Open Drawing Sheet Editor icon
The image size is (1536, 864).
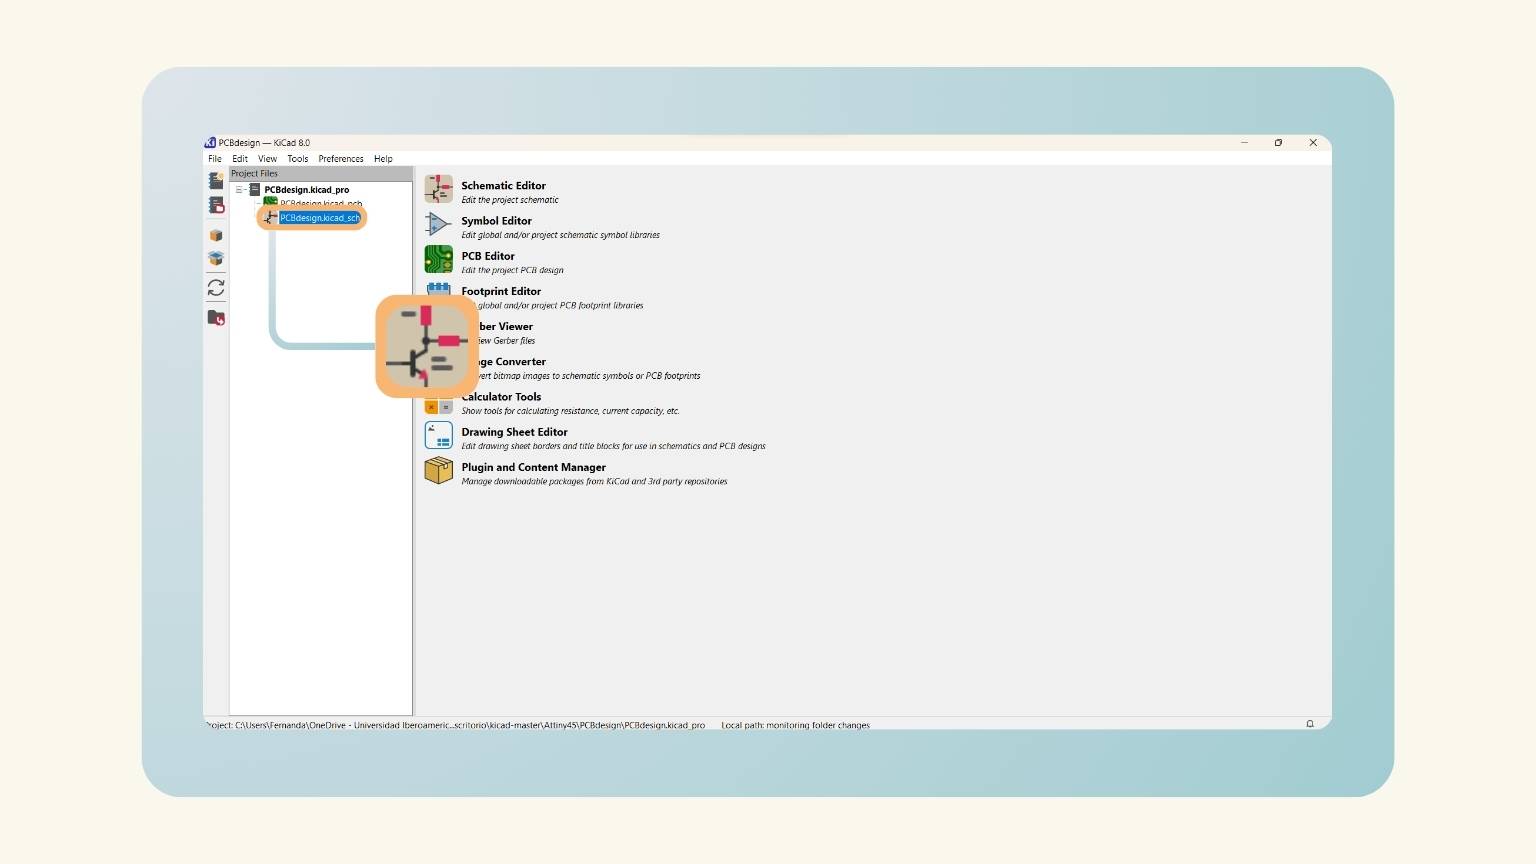pyautogui.click(x=438, y=435)
